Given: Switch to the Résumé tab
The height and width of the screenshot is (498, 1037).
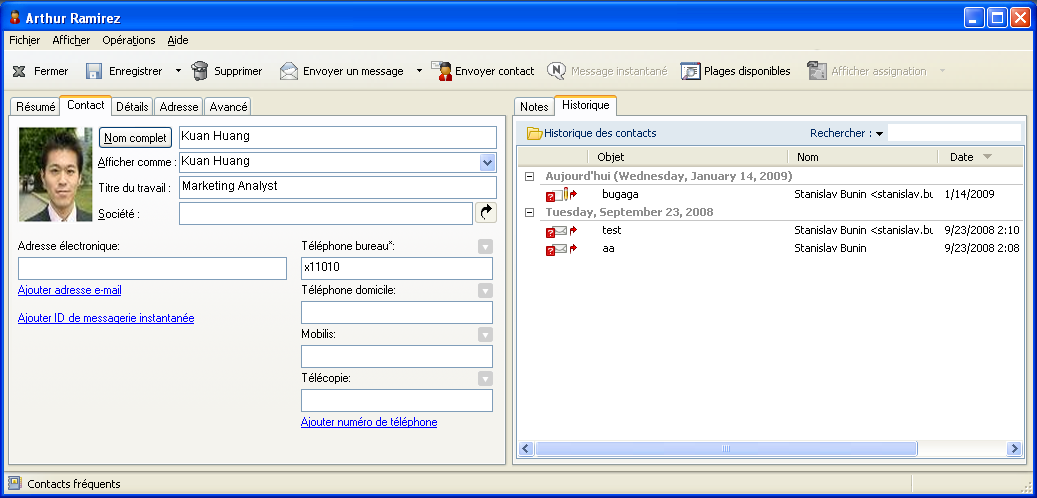Looking at the screenshot, I should coord(36,106).
